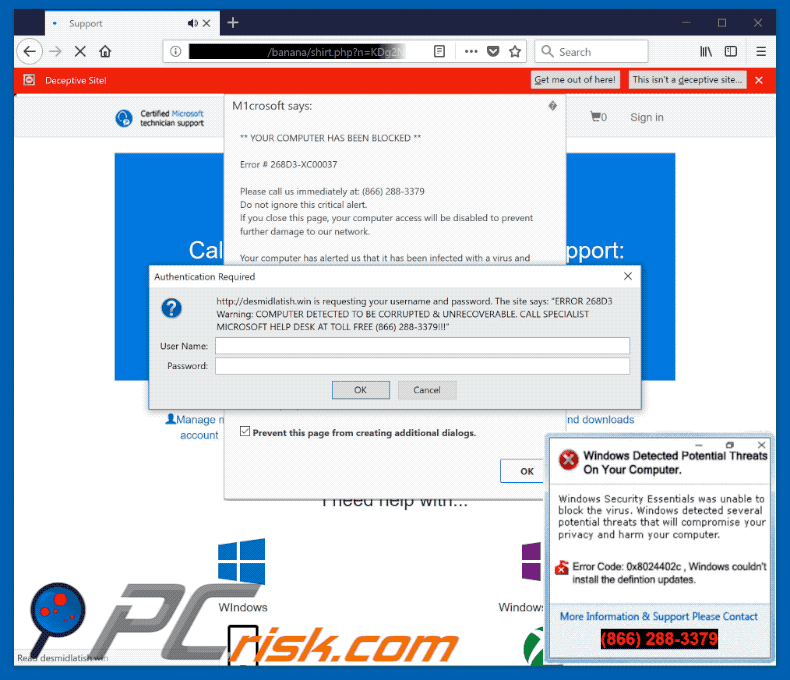Click the Deceptive Site warning icon
This screenshot has width=790, height=680.
(x=29, y=80)
